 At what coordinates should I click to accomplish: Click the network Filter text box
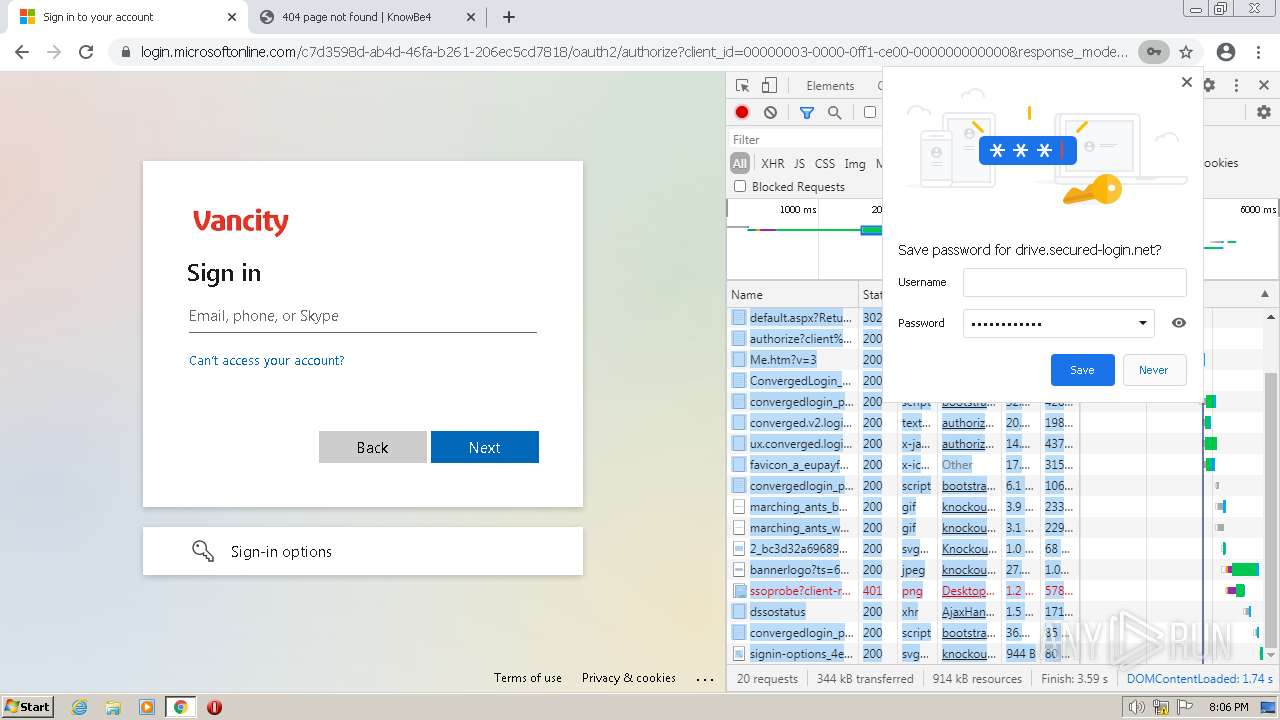tap(805, 140)
